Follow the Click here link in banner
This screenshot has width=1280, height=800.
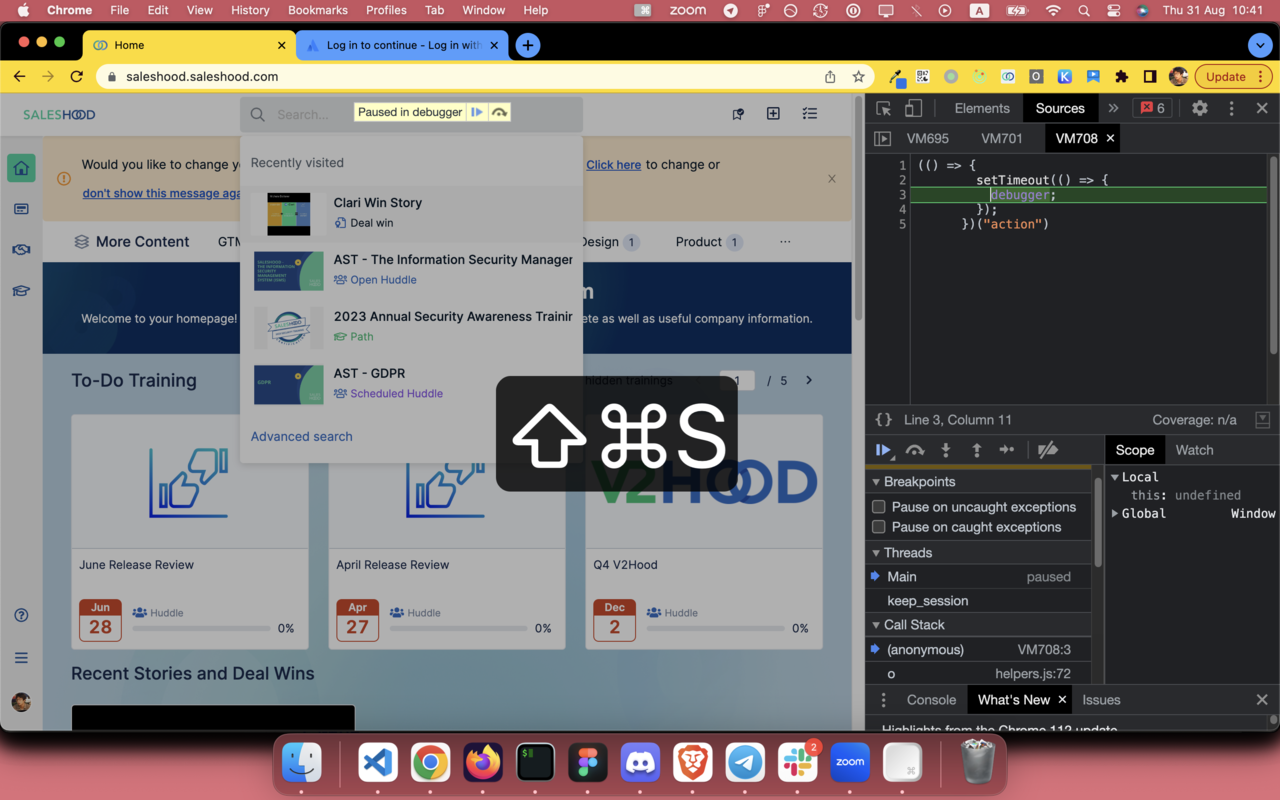(x=613, y=165)
